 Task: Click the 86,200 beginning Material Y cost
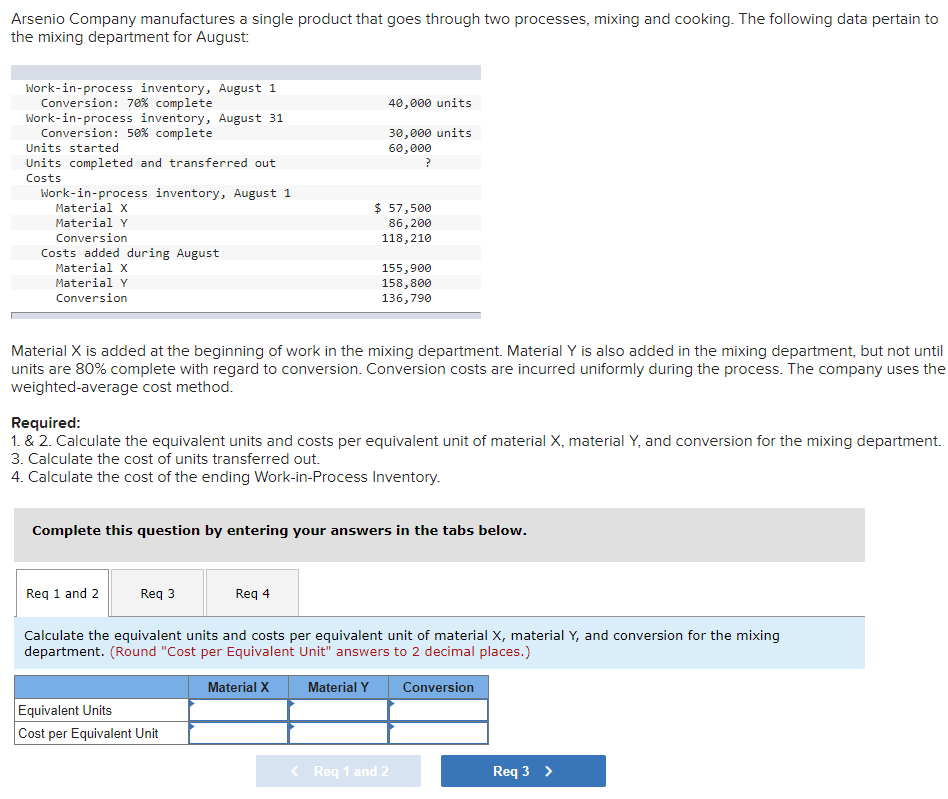coord(409,223)
